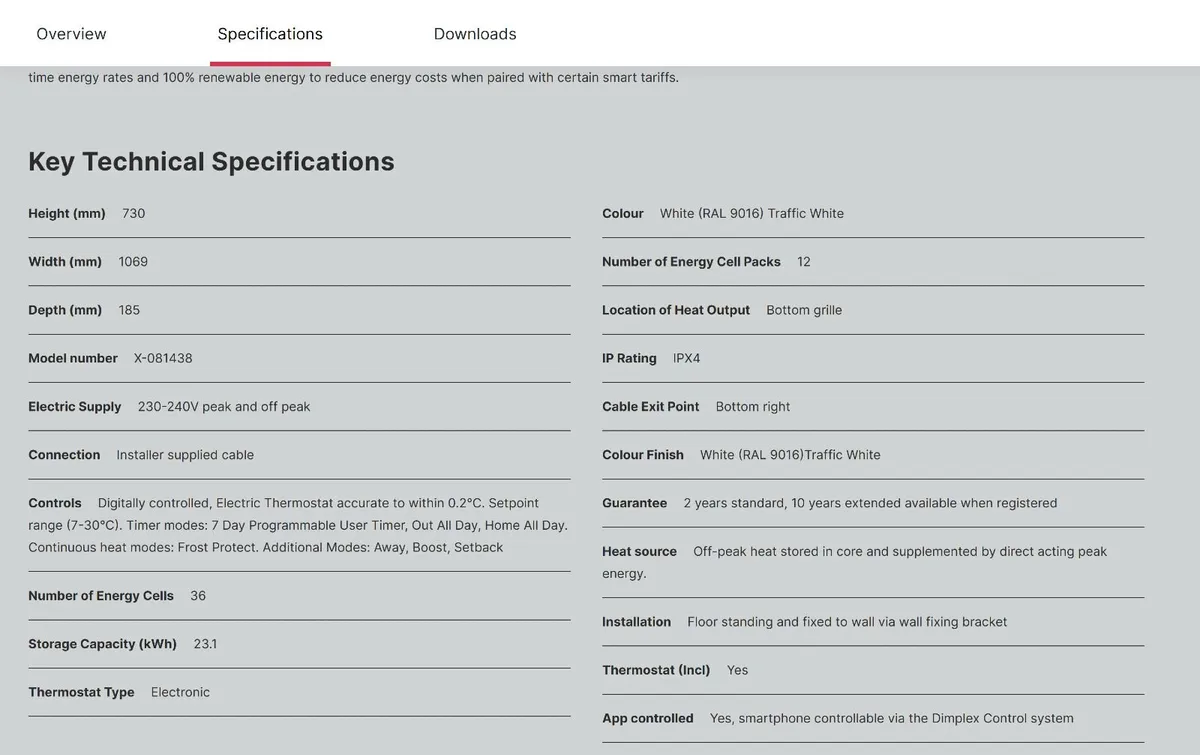Screen dimensions: 1200x755
Task: Switch to the Downloads tab
Action: pos(475,34)
